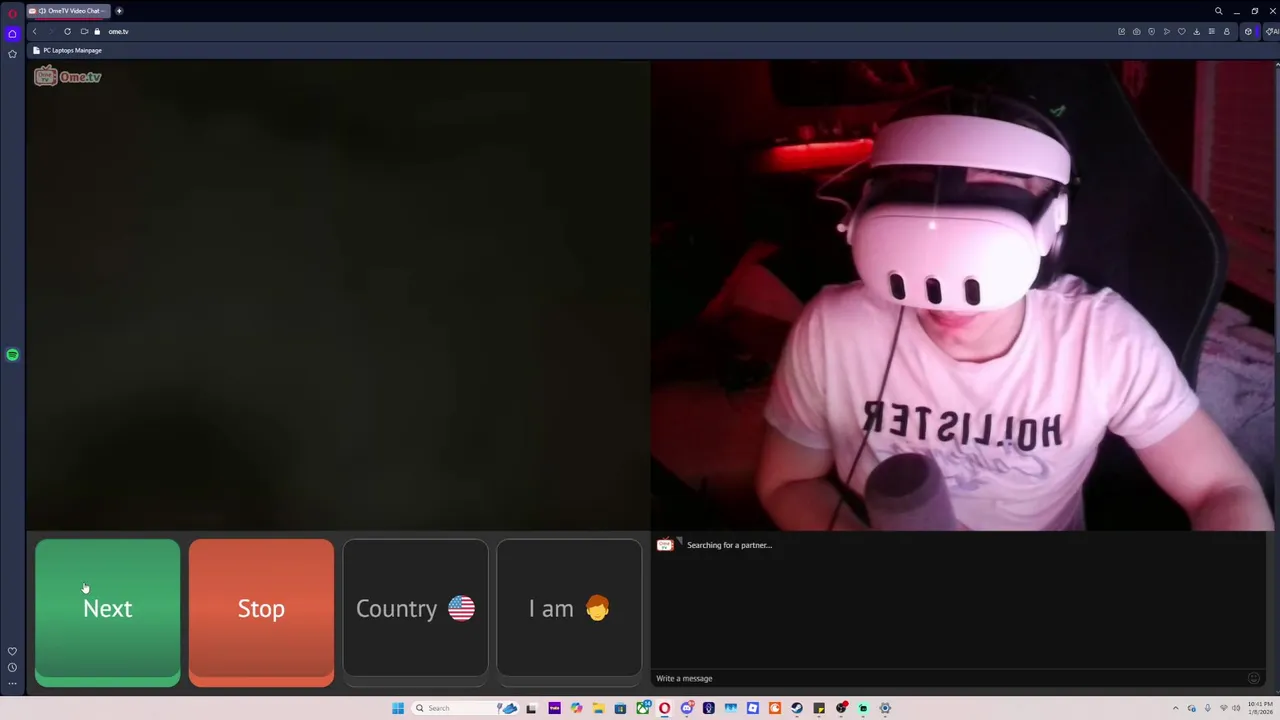Viewport: 1280px width, 720px height.
Task: Open Steam from the taskbar
Action: click(797, 708)
